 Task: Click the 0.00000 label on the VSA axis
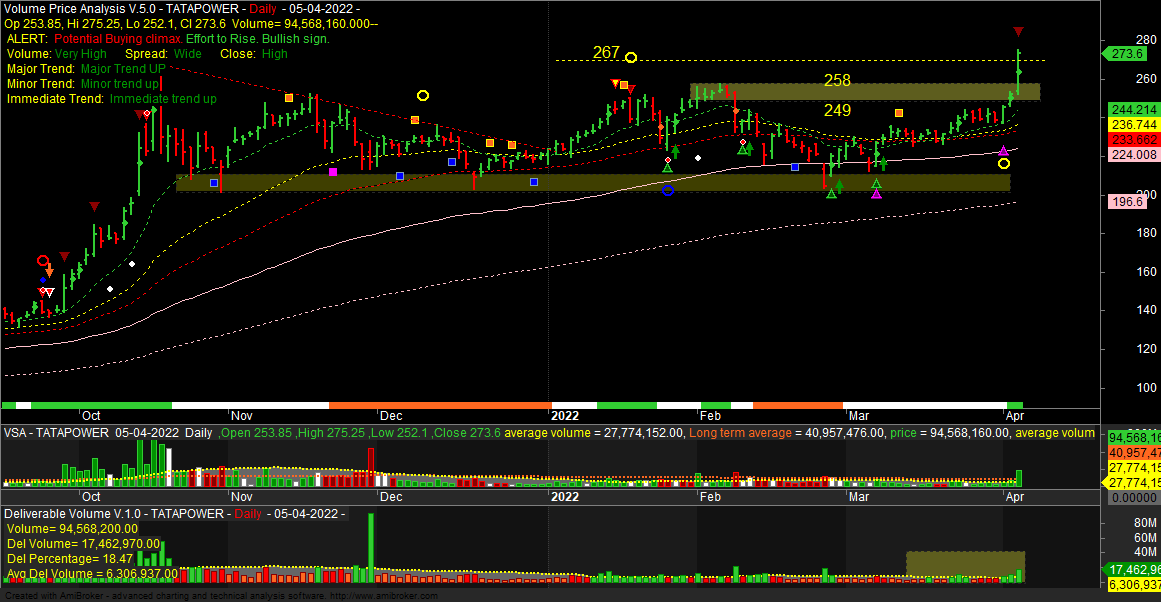1134,498
